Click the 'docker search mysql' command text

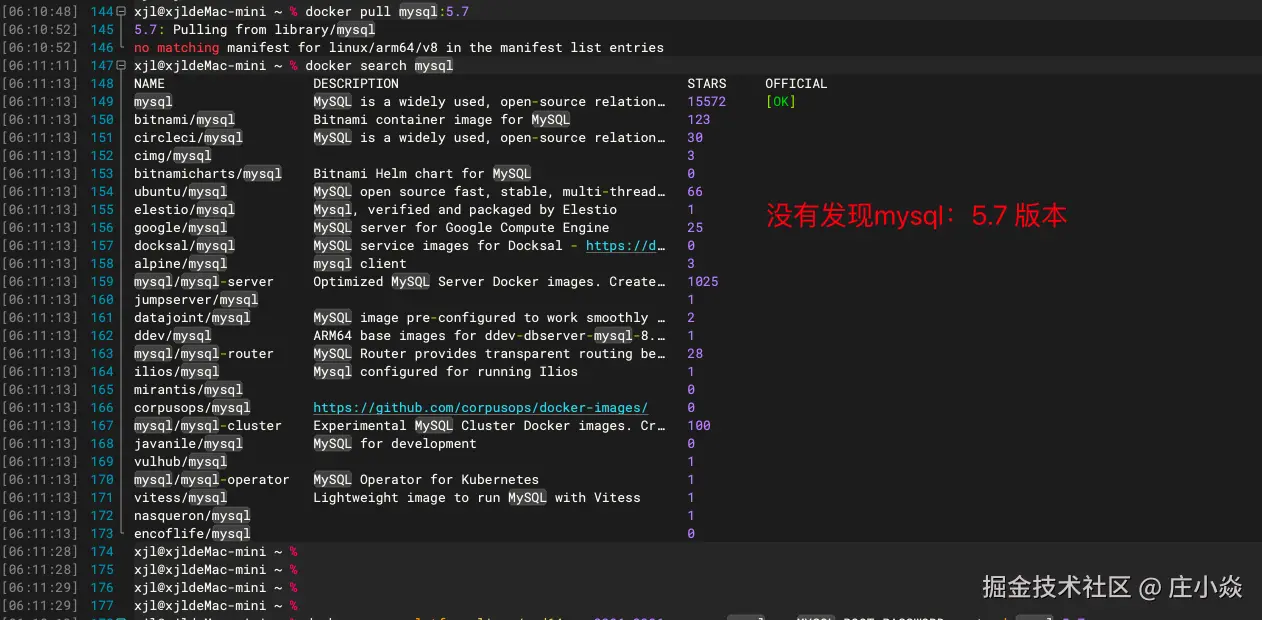tap(379, 66)
